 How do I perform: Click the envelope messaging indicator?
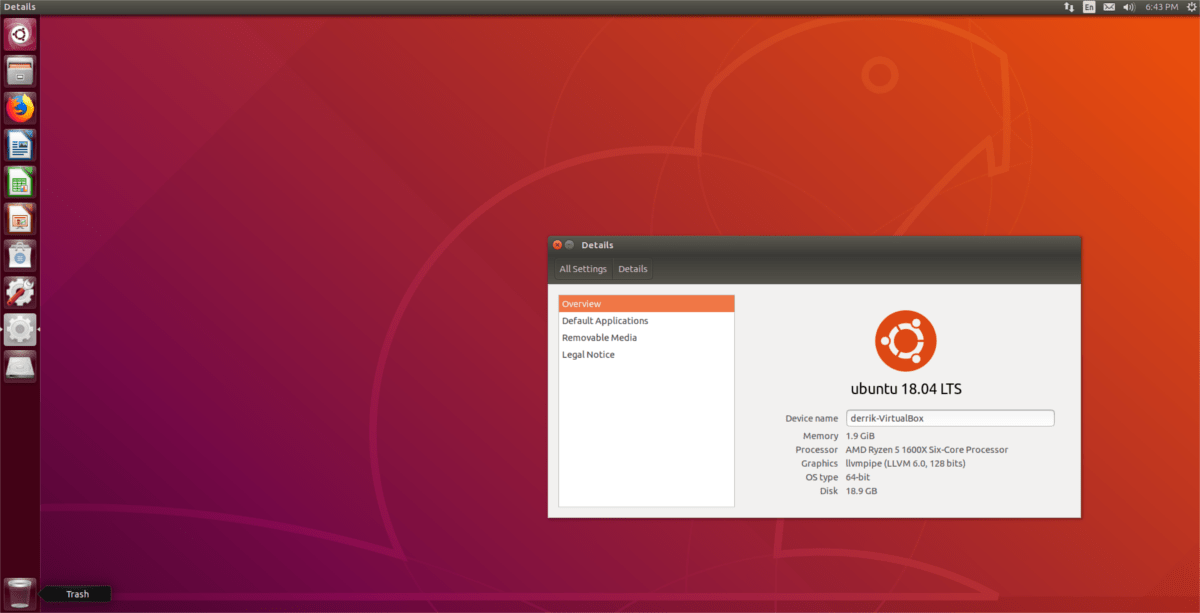tap(1109, 7)
